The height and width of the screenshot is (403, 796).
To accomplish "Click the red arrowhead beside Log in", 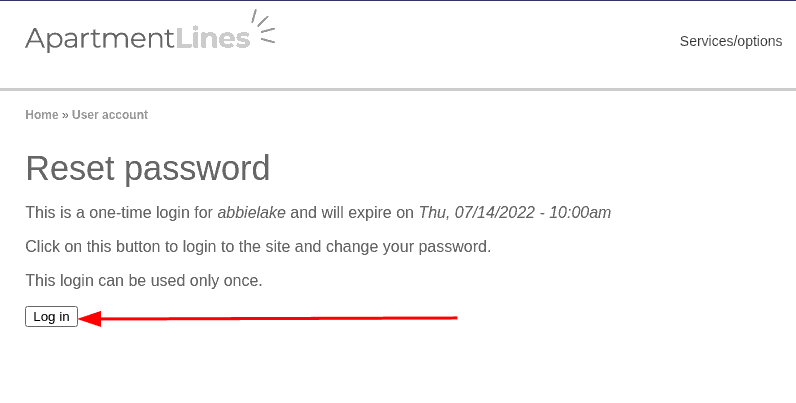I will tap(90, 319).
